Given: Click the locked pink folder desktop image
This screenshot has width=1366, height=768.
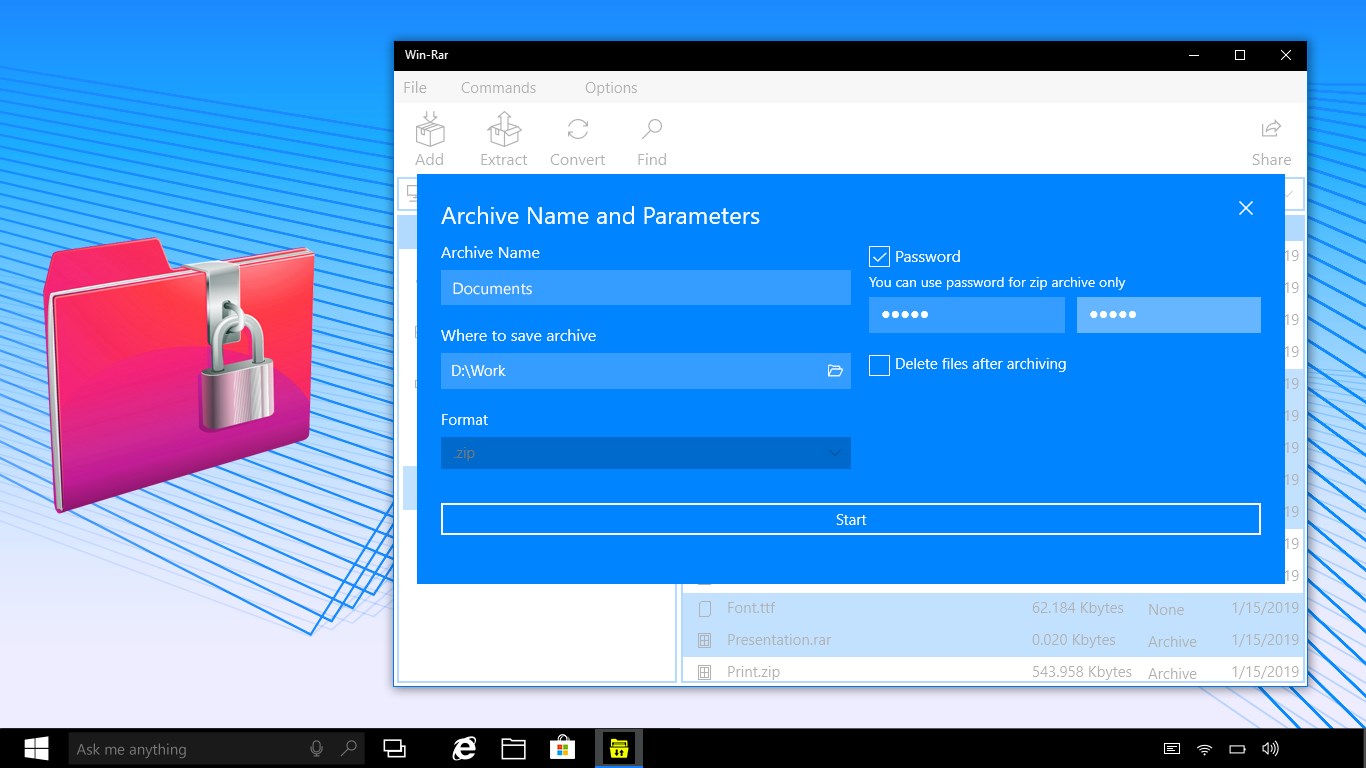Looking at the screenshot, I should pyautogui.click(x=180, y=374).
